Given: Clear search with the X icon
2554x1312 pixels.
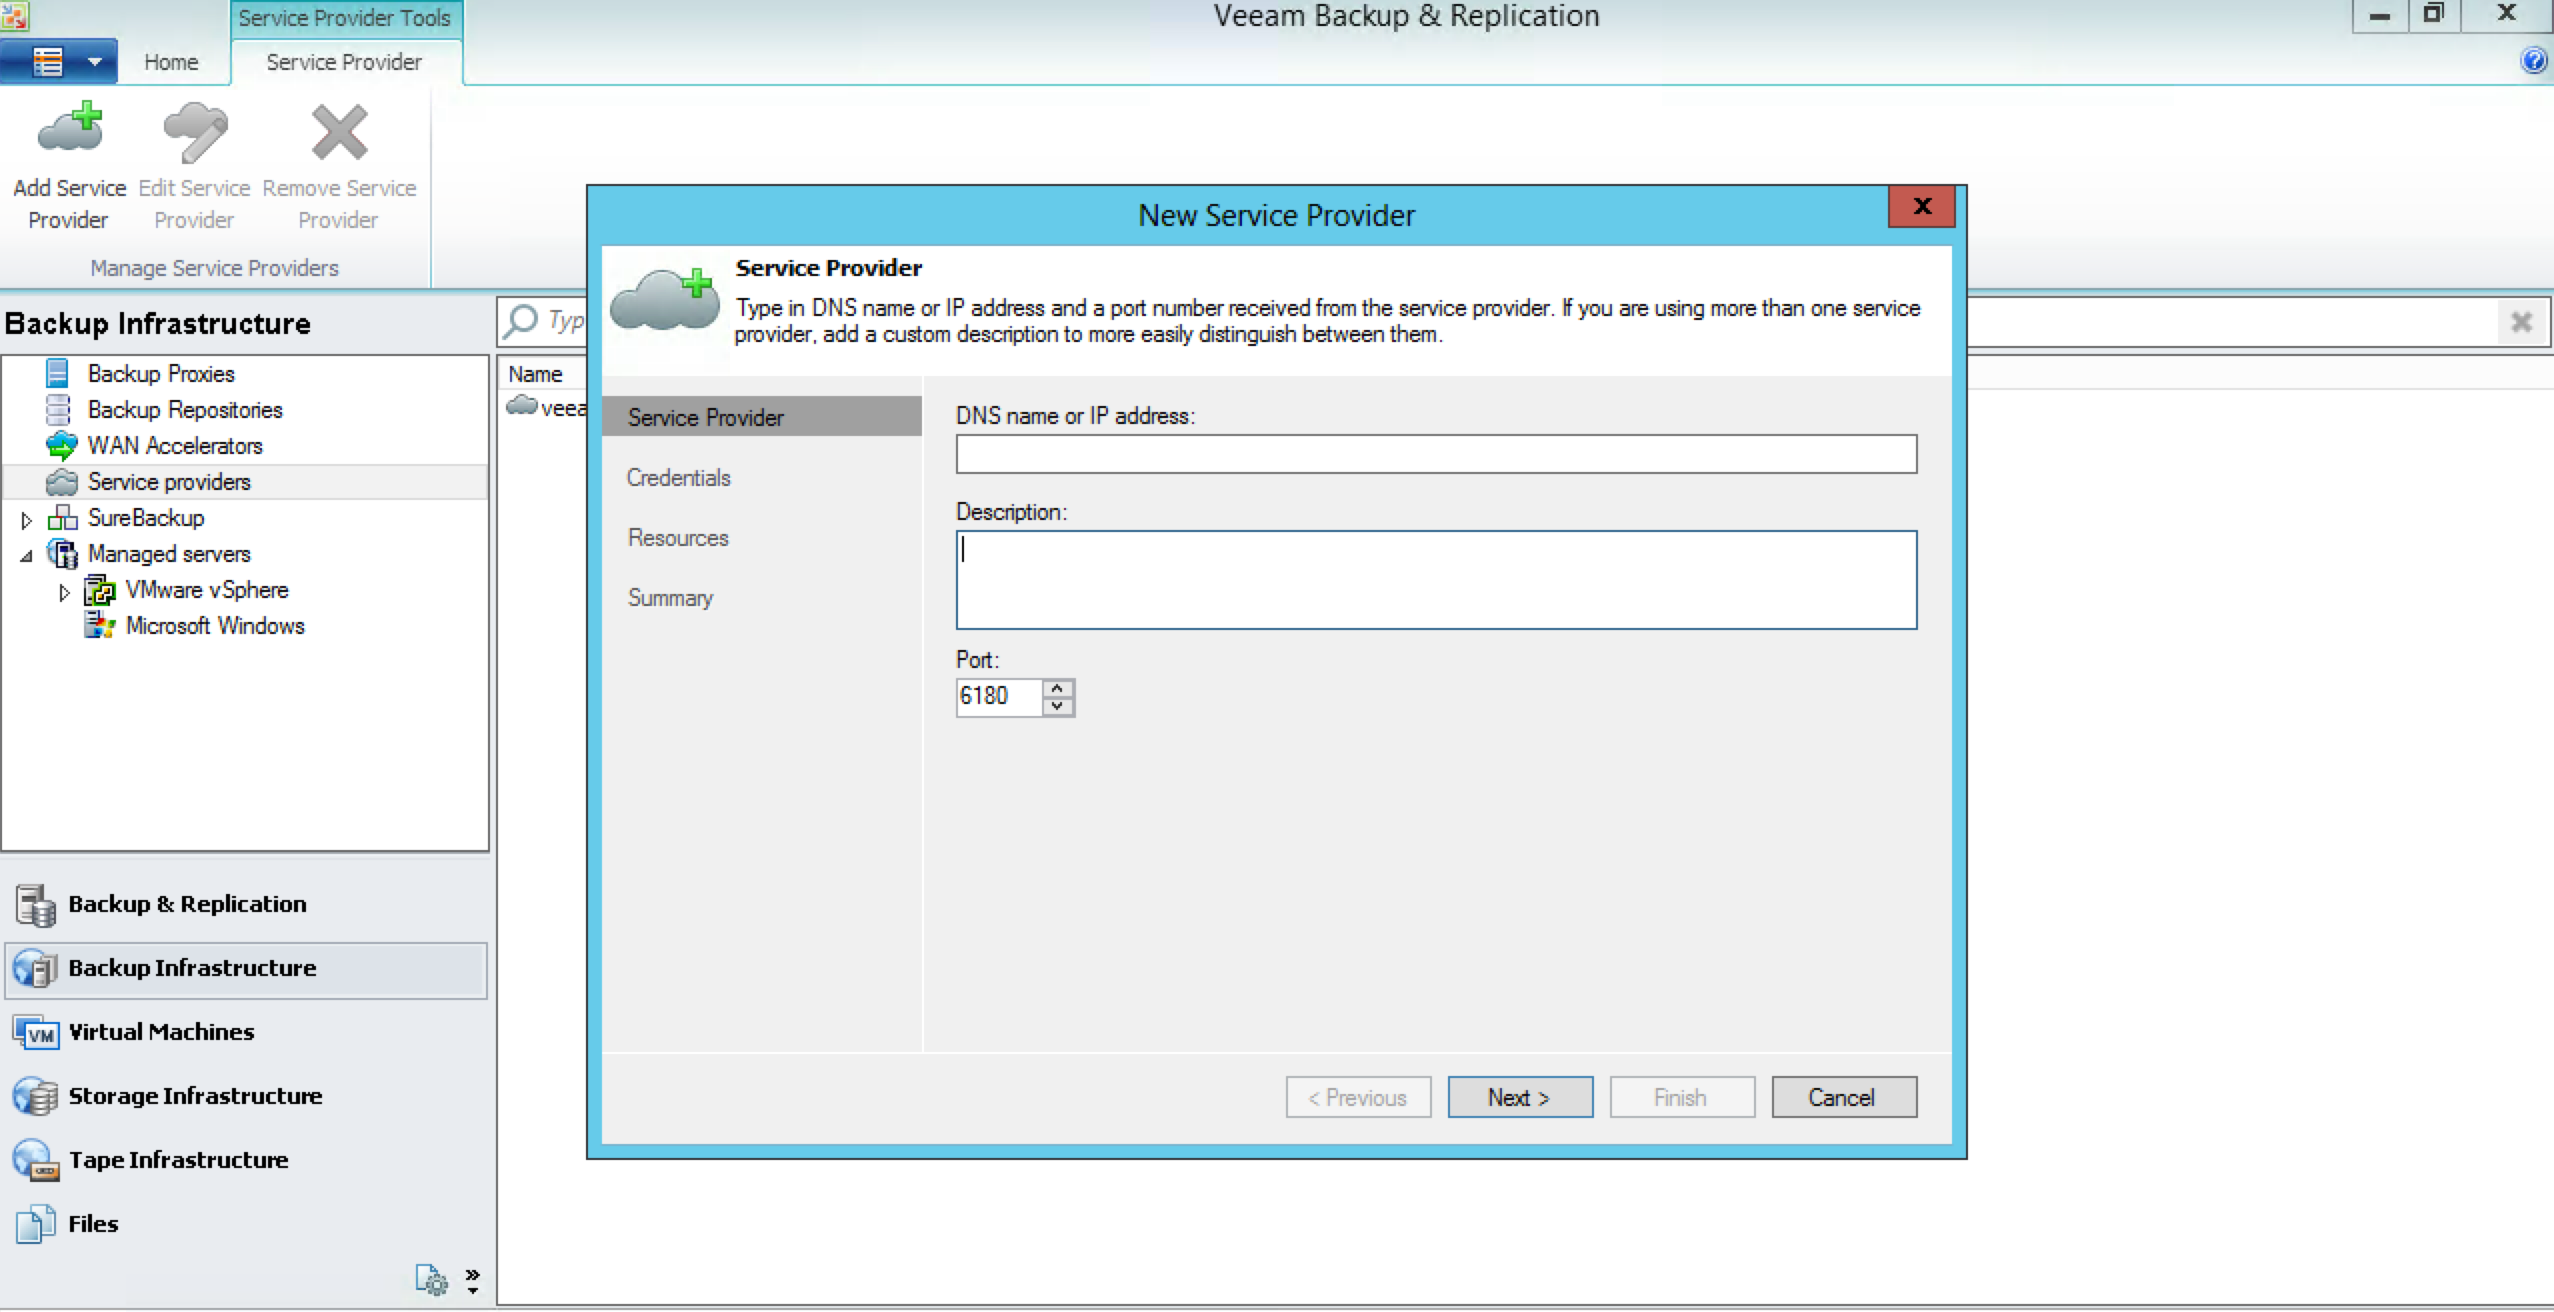Looking at the screenshot, I should (2521, 322).
